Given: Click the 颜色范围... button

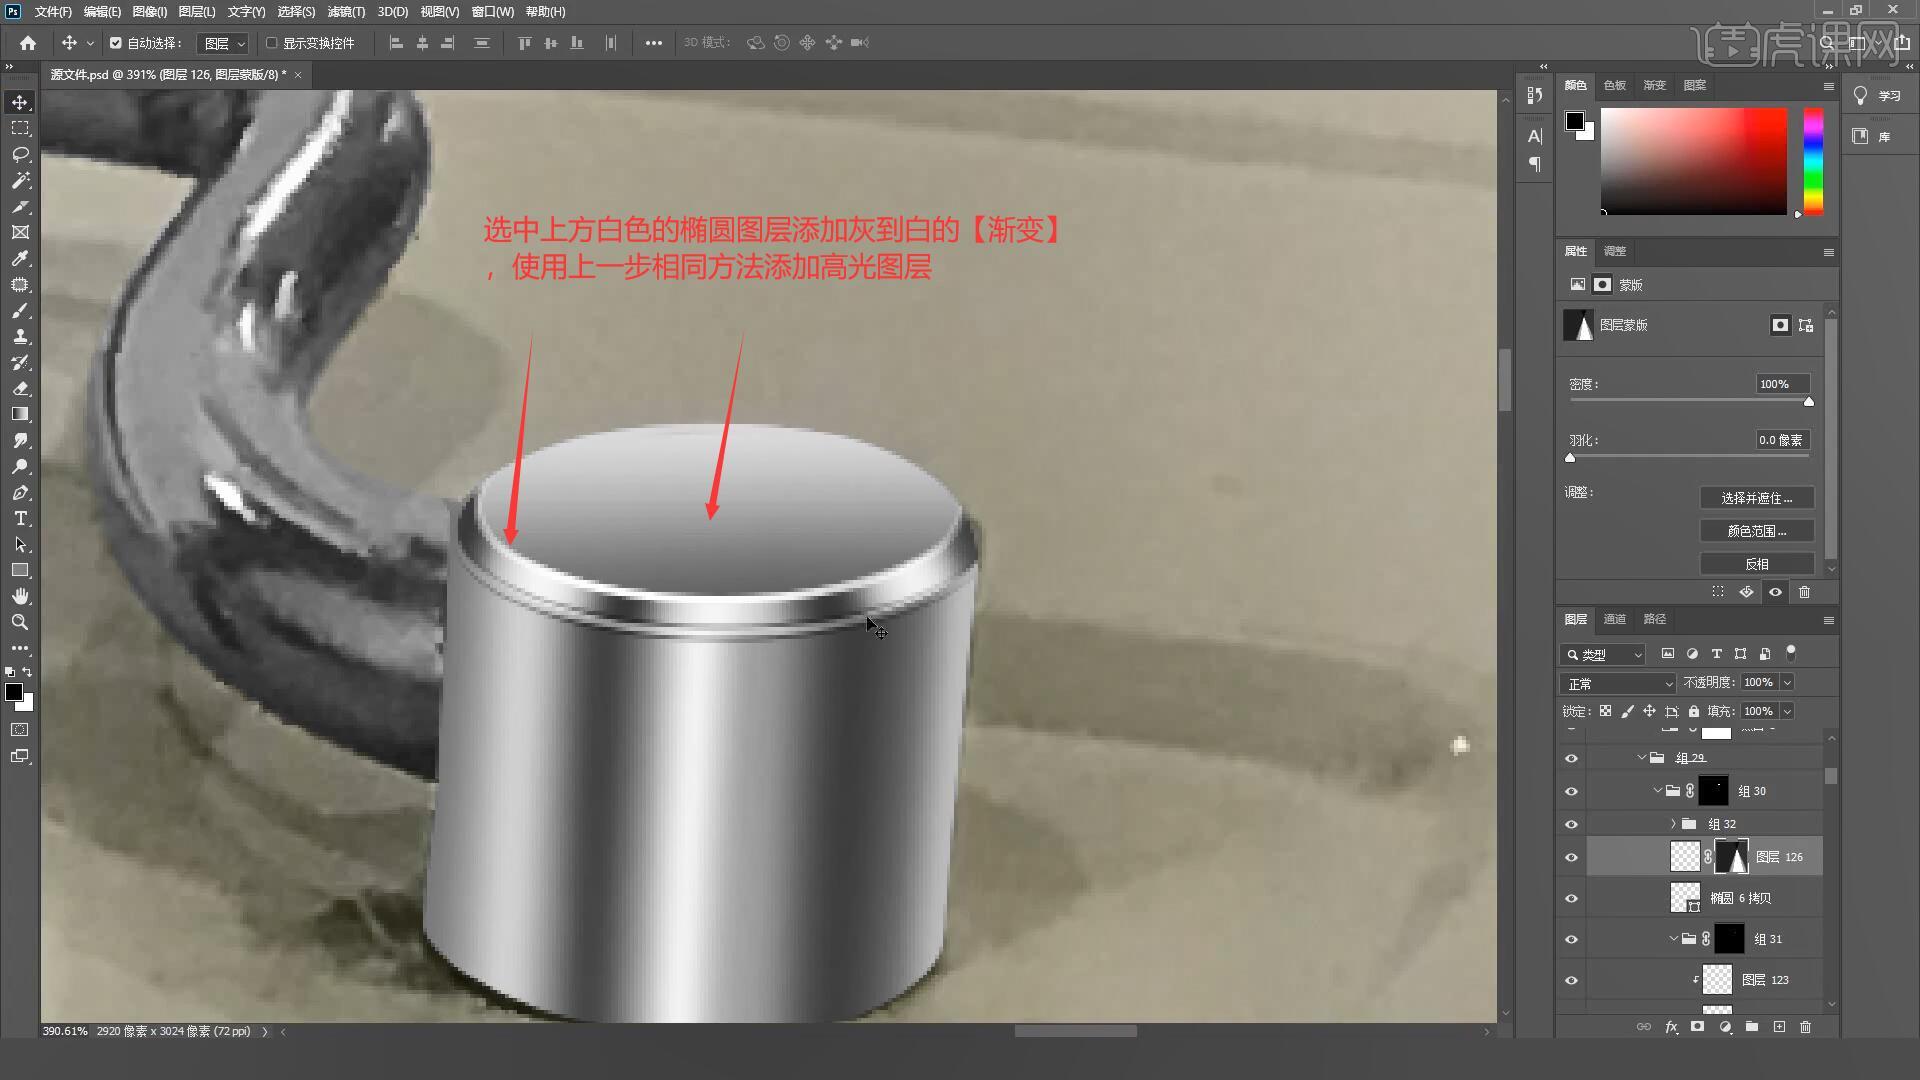Looking at the screenshot, I should point(1756,531).
